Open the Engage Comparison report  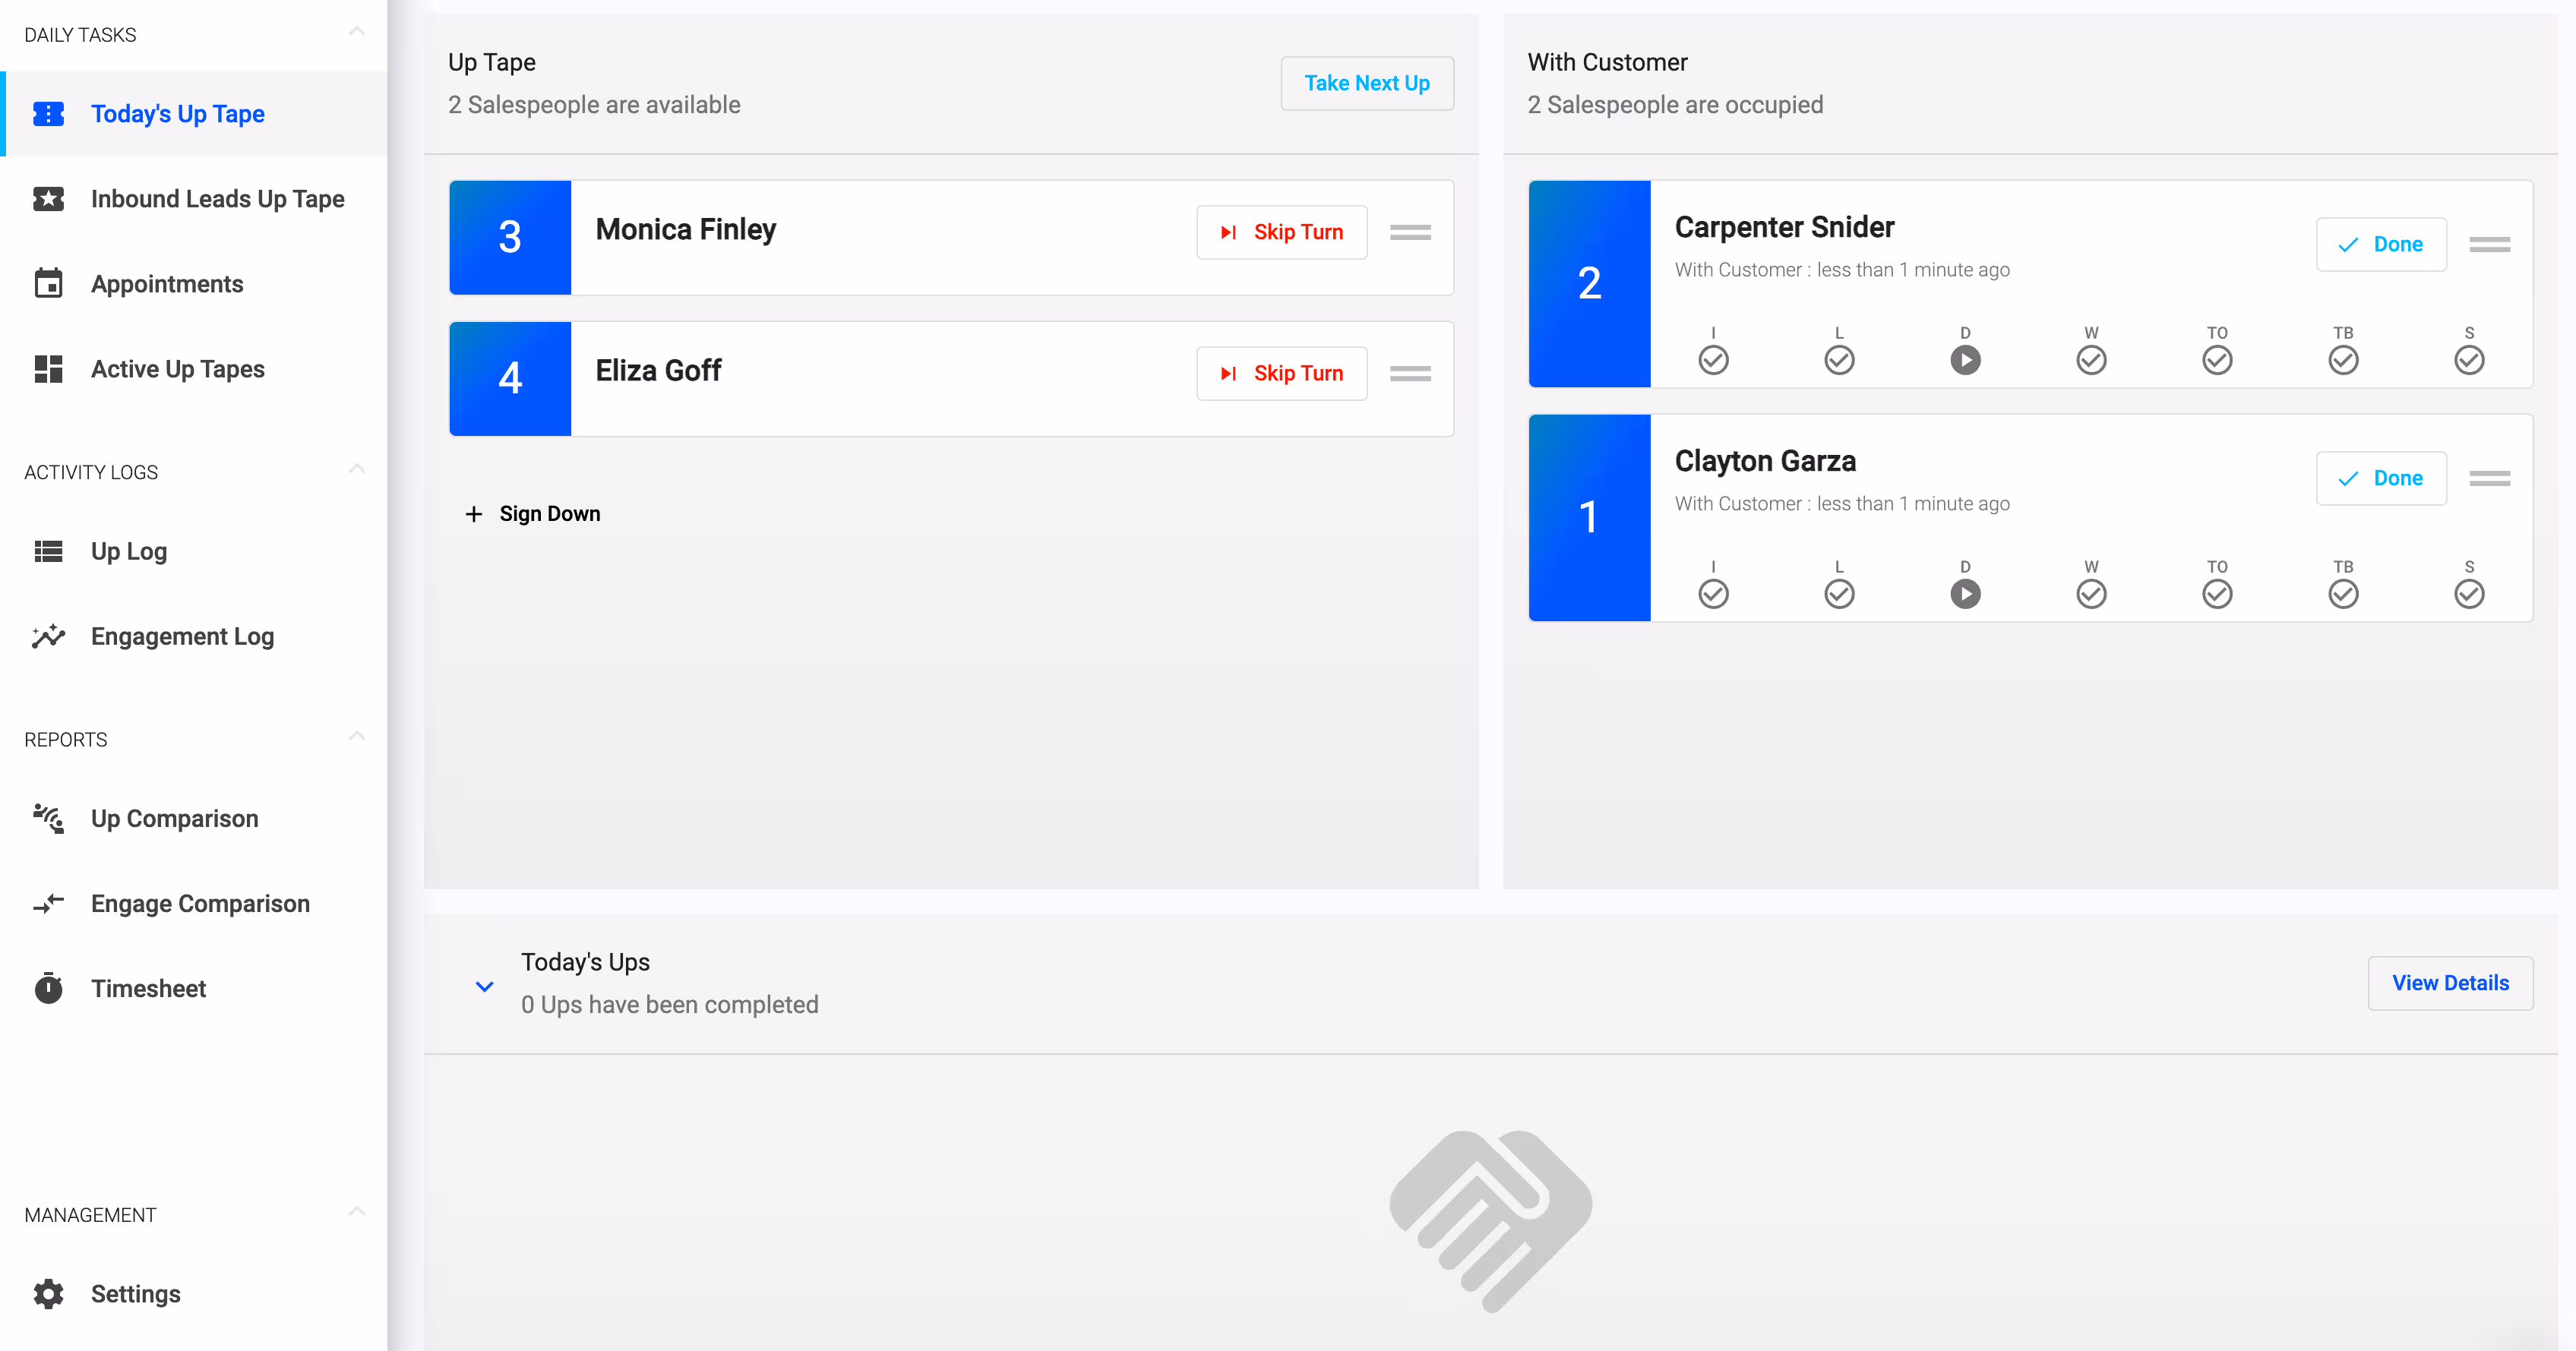point(200,903)
